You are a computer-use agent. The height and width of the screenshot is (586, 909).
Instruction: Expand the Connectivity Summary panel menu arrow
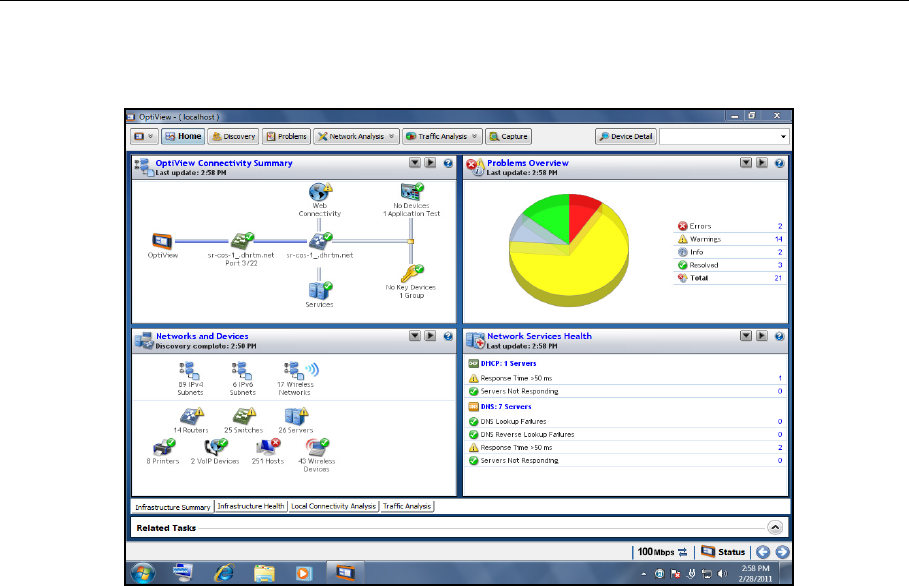(414, 163)
